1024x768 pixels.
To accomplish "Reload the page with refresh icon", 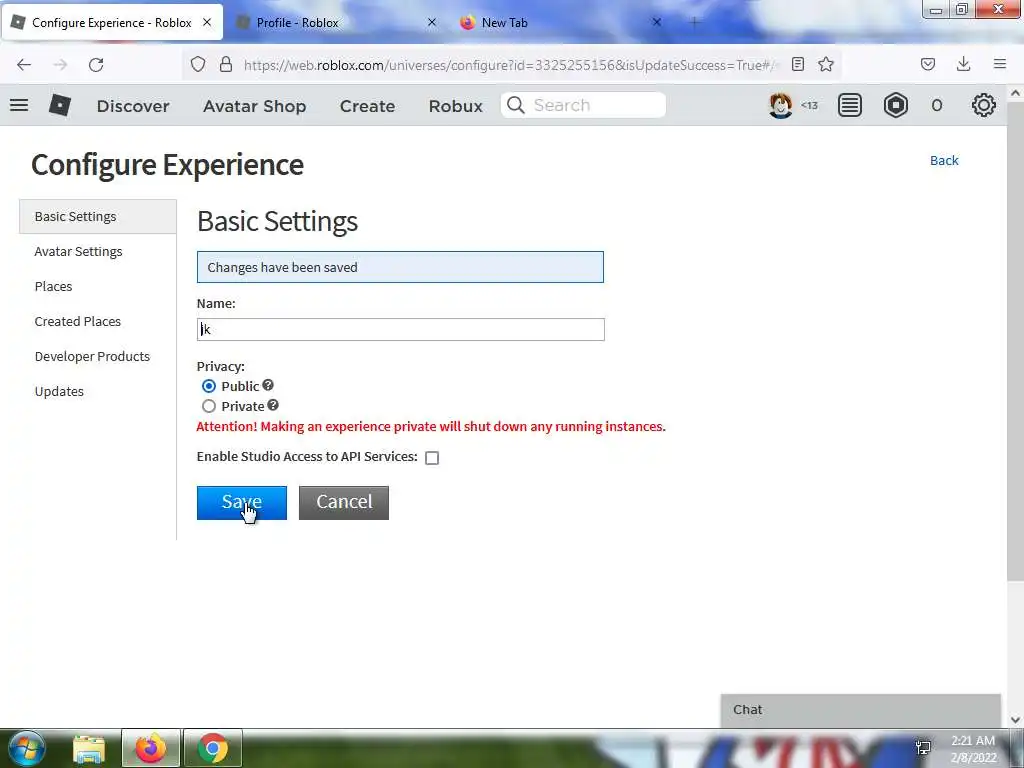I will (96, 65).
